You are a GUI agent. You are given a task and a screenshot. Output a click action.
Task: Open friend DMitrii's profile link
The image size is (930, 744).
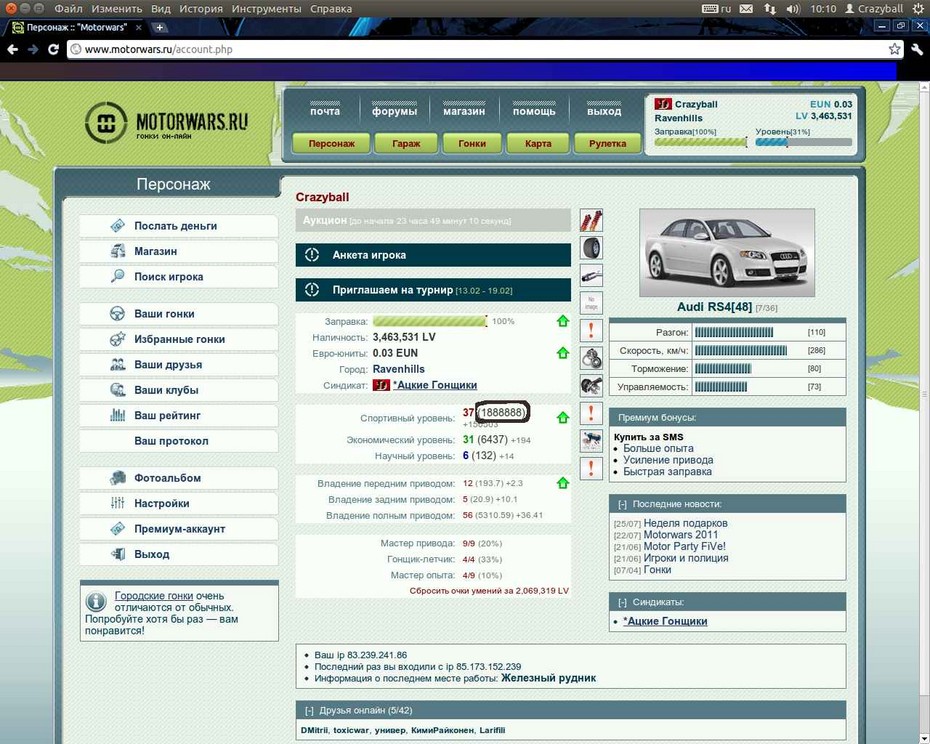[314, 730]
